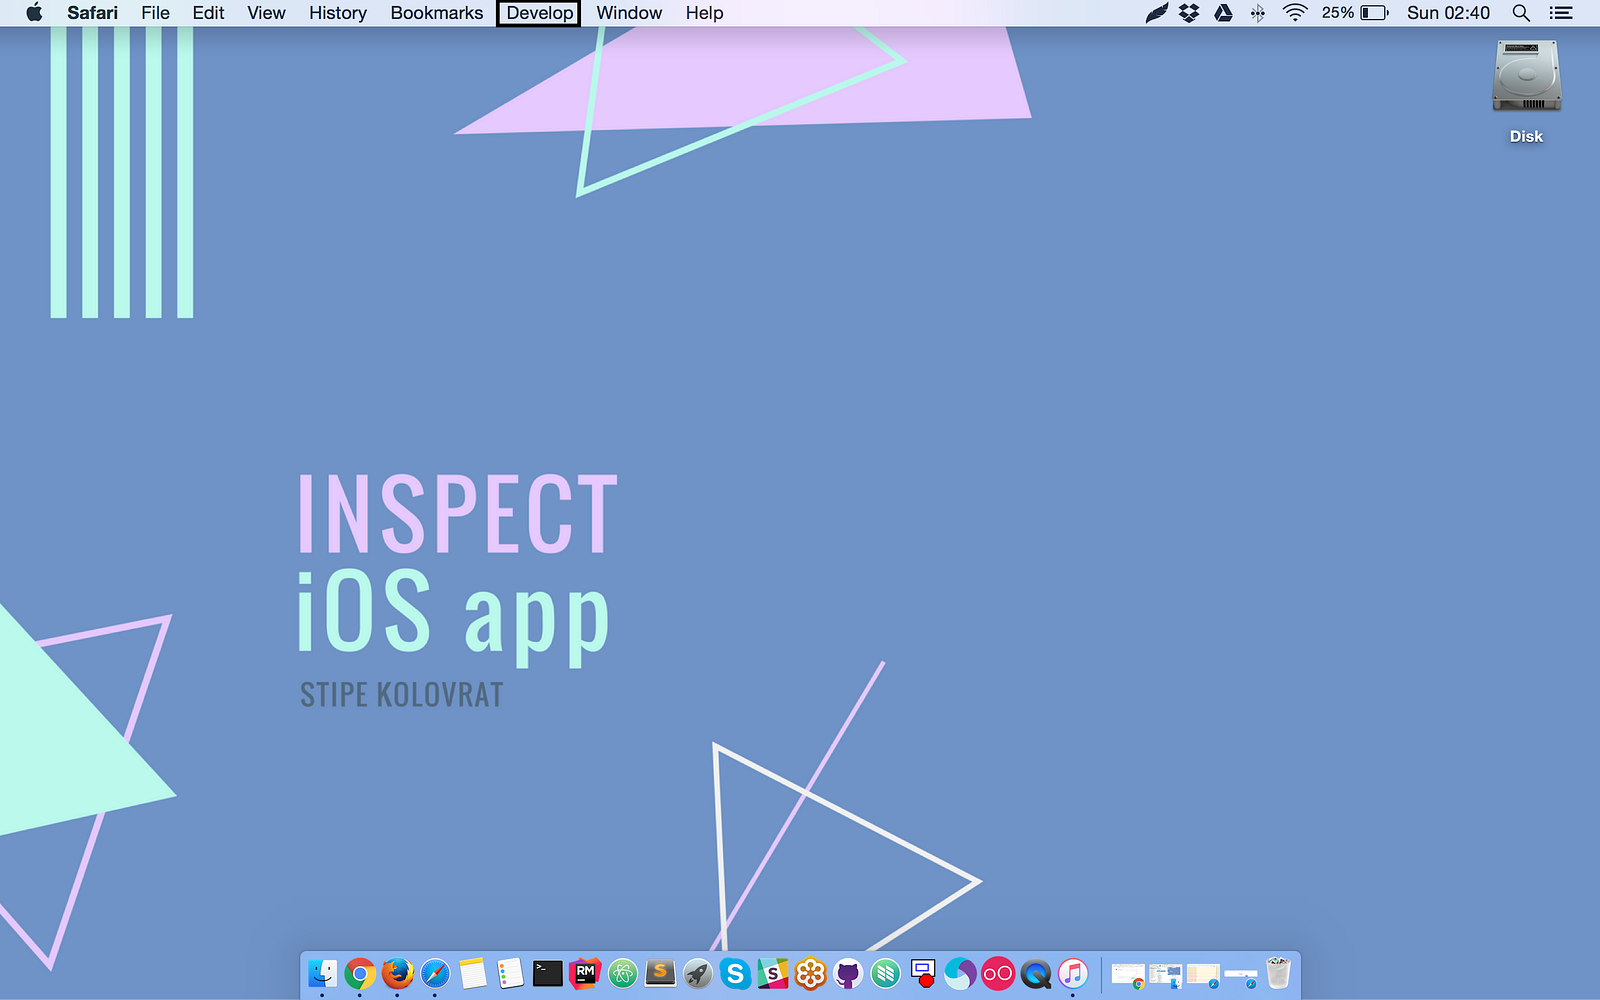Restore the minimized Chrome window thumbnail
Viewport: 1600px width, 1000px height.
[1128, 975]
